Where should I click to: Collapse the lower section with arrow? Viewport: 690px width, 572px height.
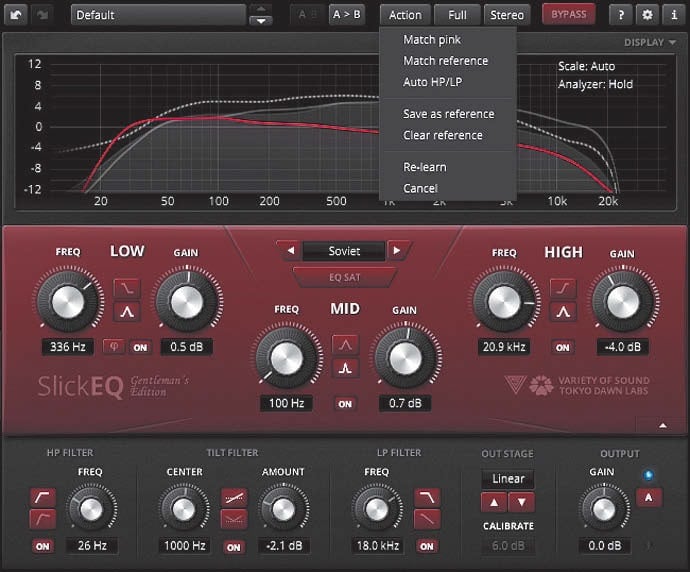[x=663, y=425]
